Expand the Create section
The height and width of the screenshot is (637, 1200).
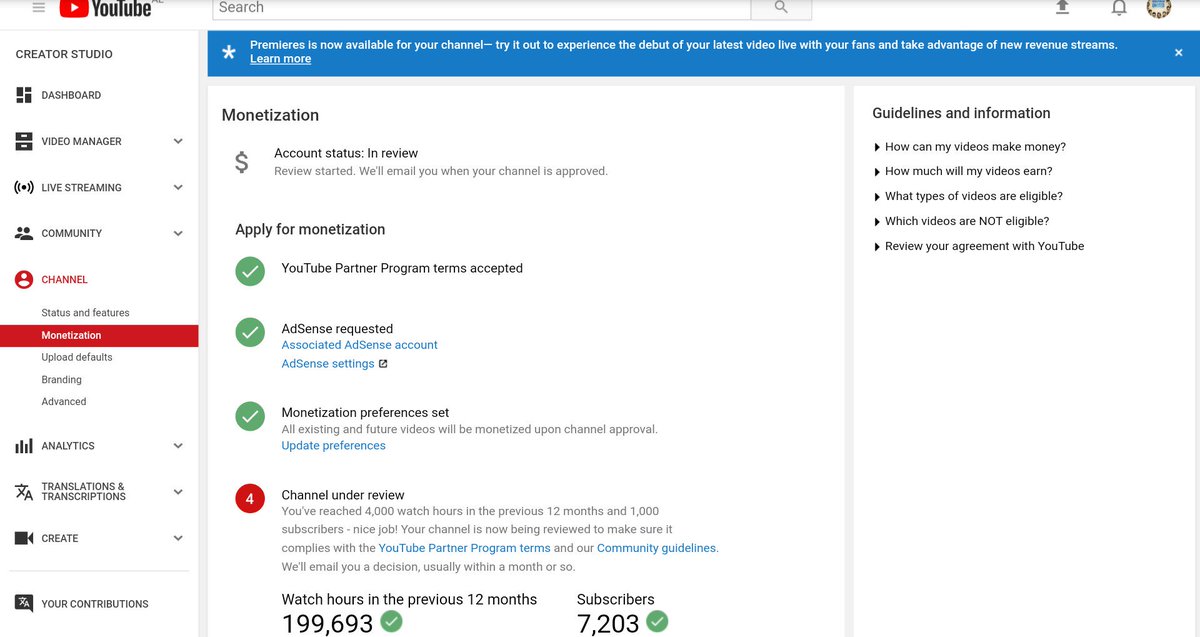coord(178,538)
